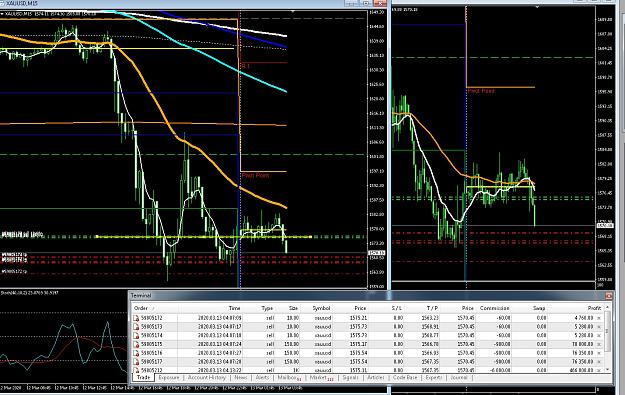The width and height of the screenshot is (625, 395).
Task: Sort orders by the Symbol column header
Action: (321, 308)
